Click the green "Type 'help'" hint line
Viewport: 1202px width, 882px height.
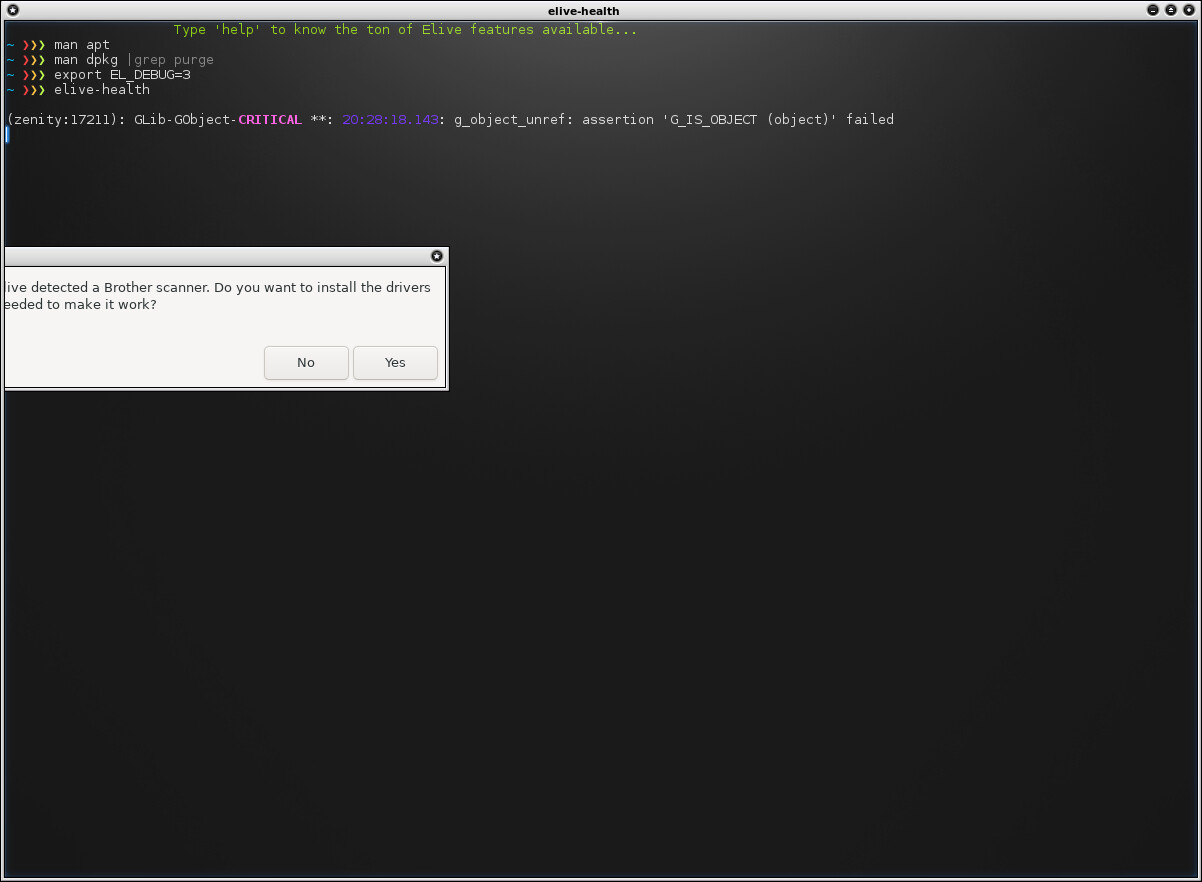[x=405, y=30]
